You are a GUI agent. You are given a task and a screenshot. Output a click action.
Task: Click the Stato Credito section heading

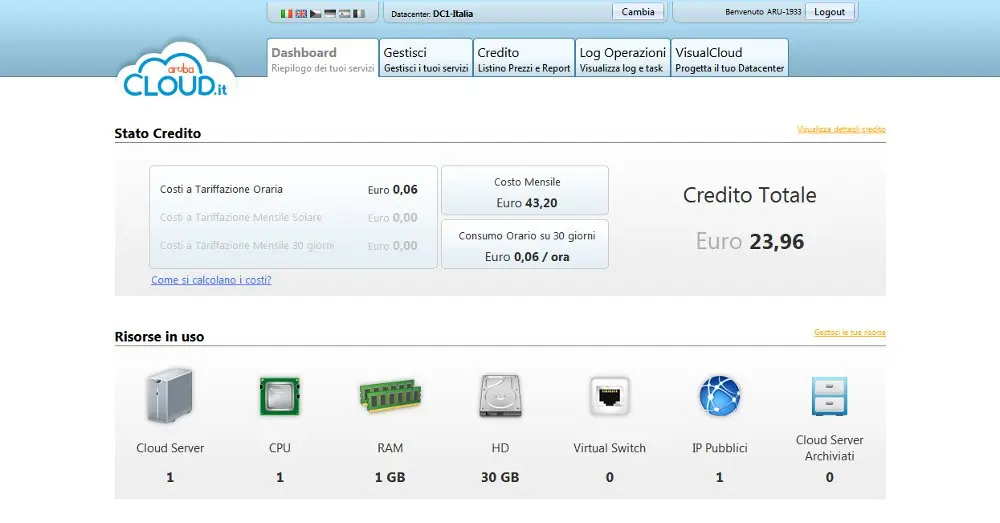(x=158, y=133)
